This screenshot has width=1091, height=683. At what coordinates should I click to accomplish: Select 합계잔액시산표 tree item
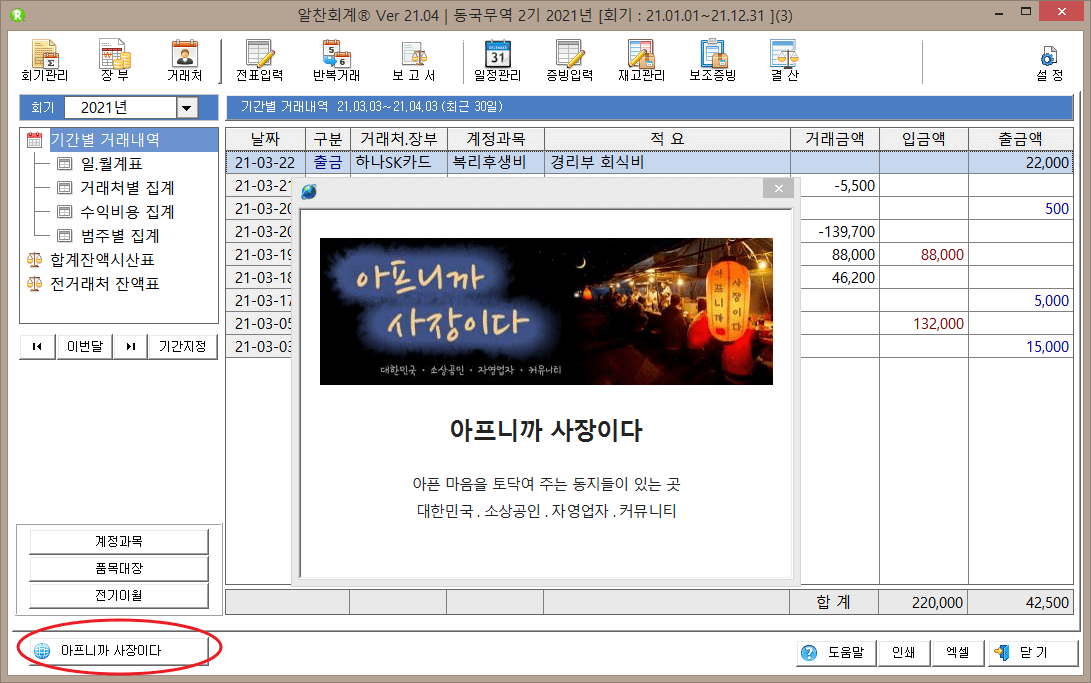pos(102,260)
